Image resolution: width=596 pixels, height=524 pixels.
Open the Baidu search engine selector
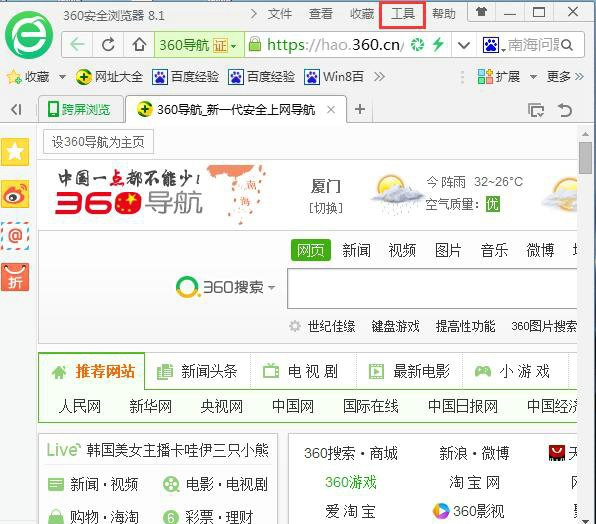493,45
